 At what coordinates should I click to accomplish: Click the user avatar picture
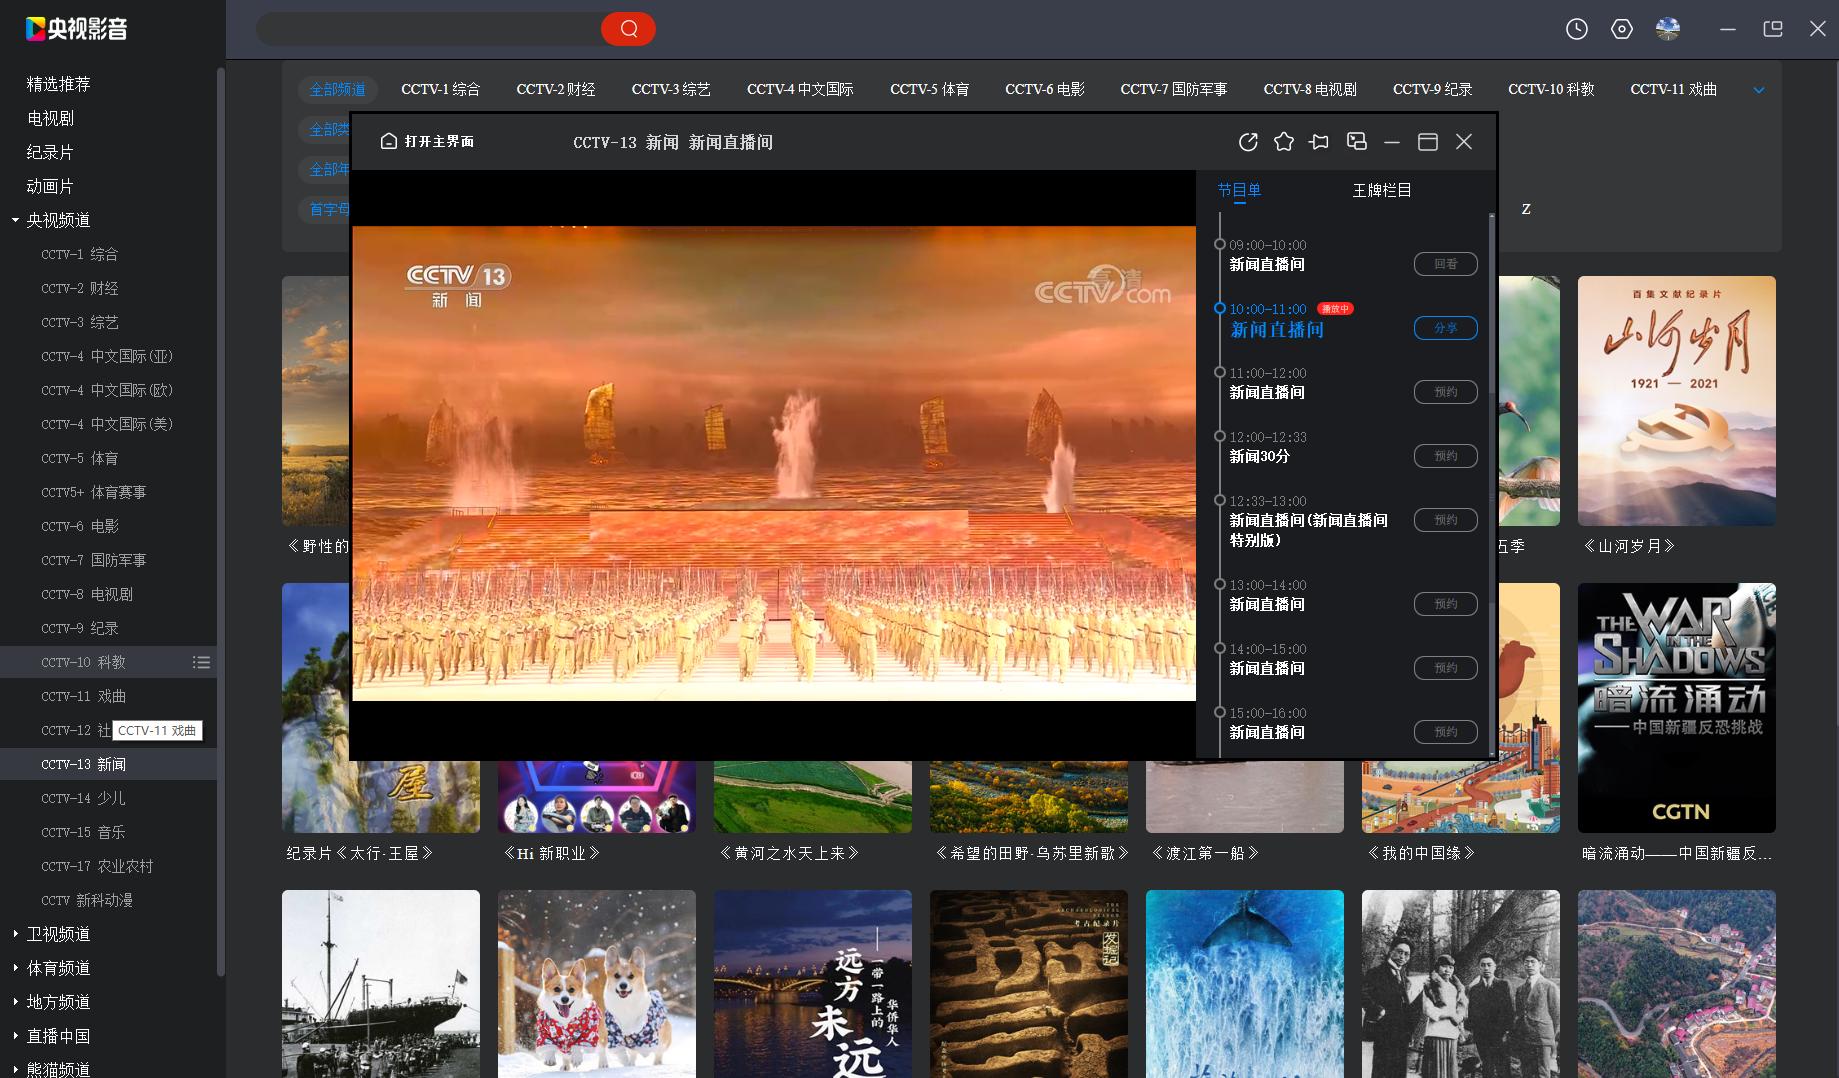coord(1667,29)
